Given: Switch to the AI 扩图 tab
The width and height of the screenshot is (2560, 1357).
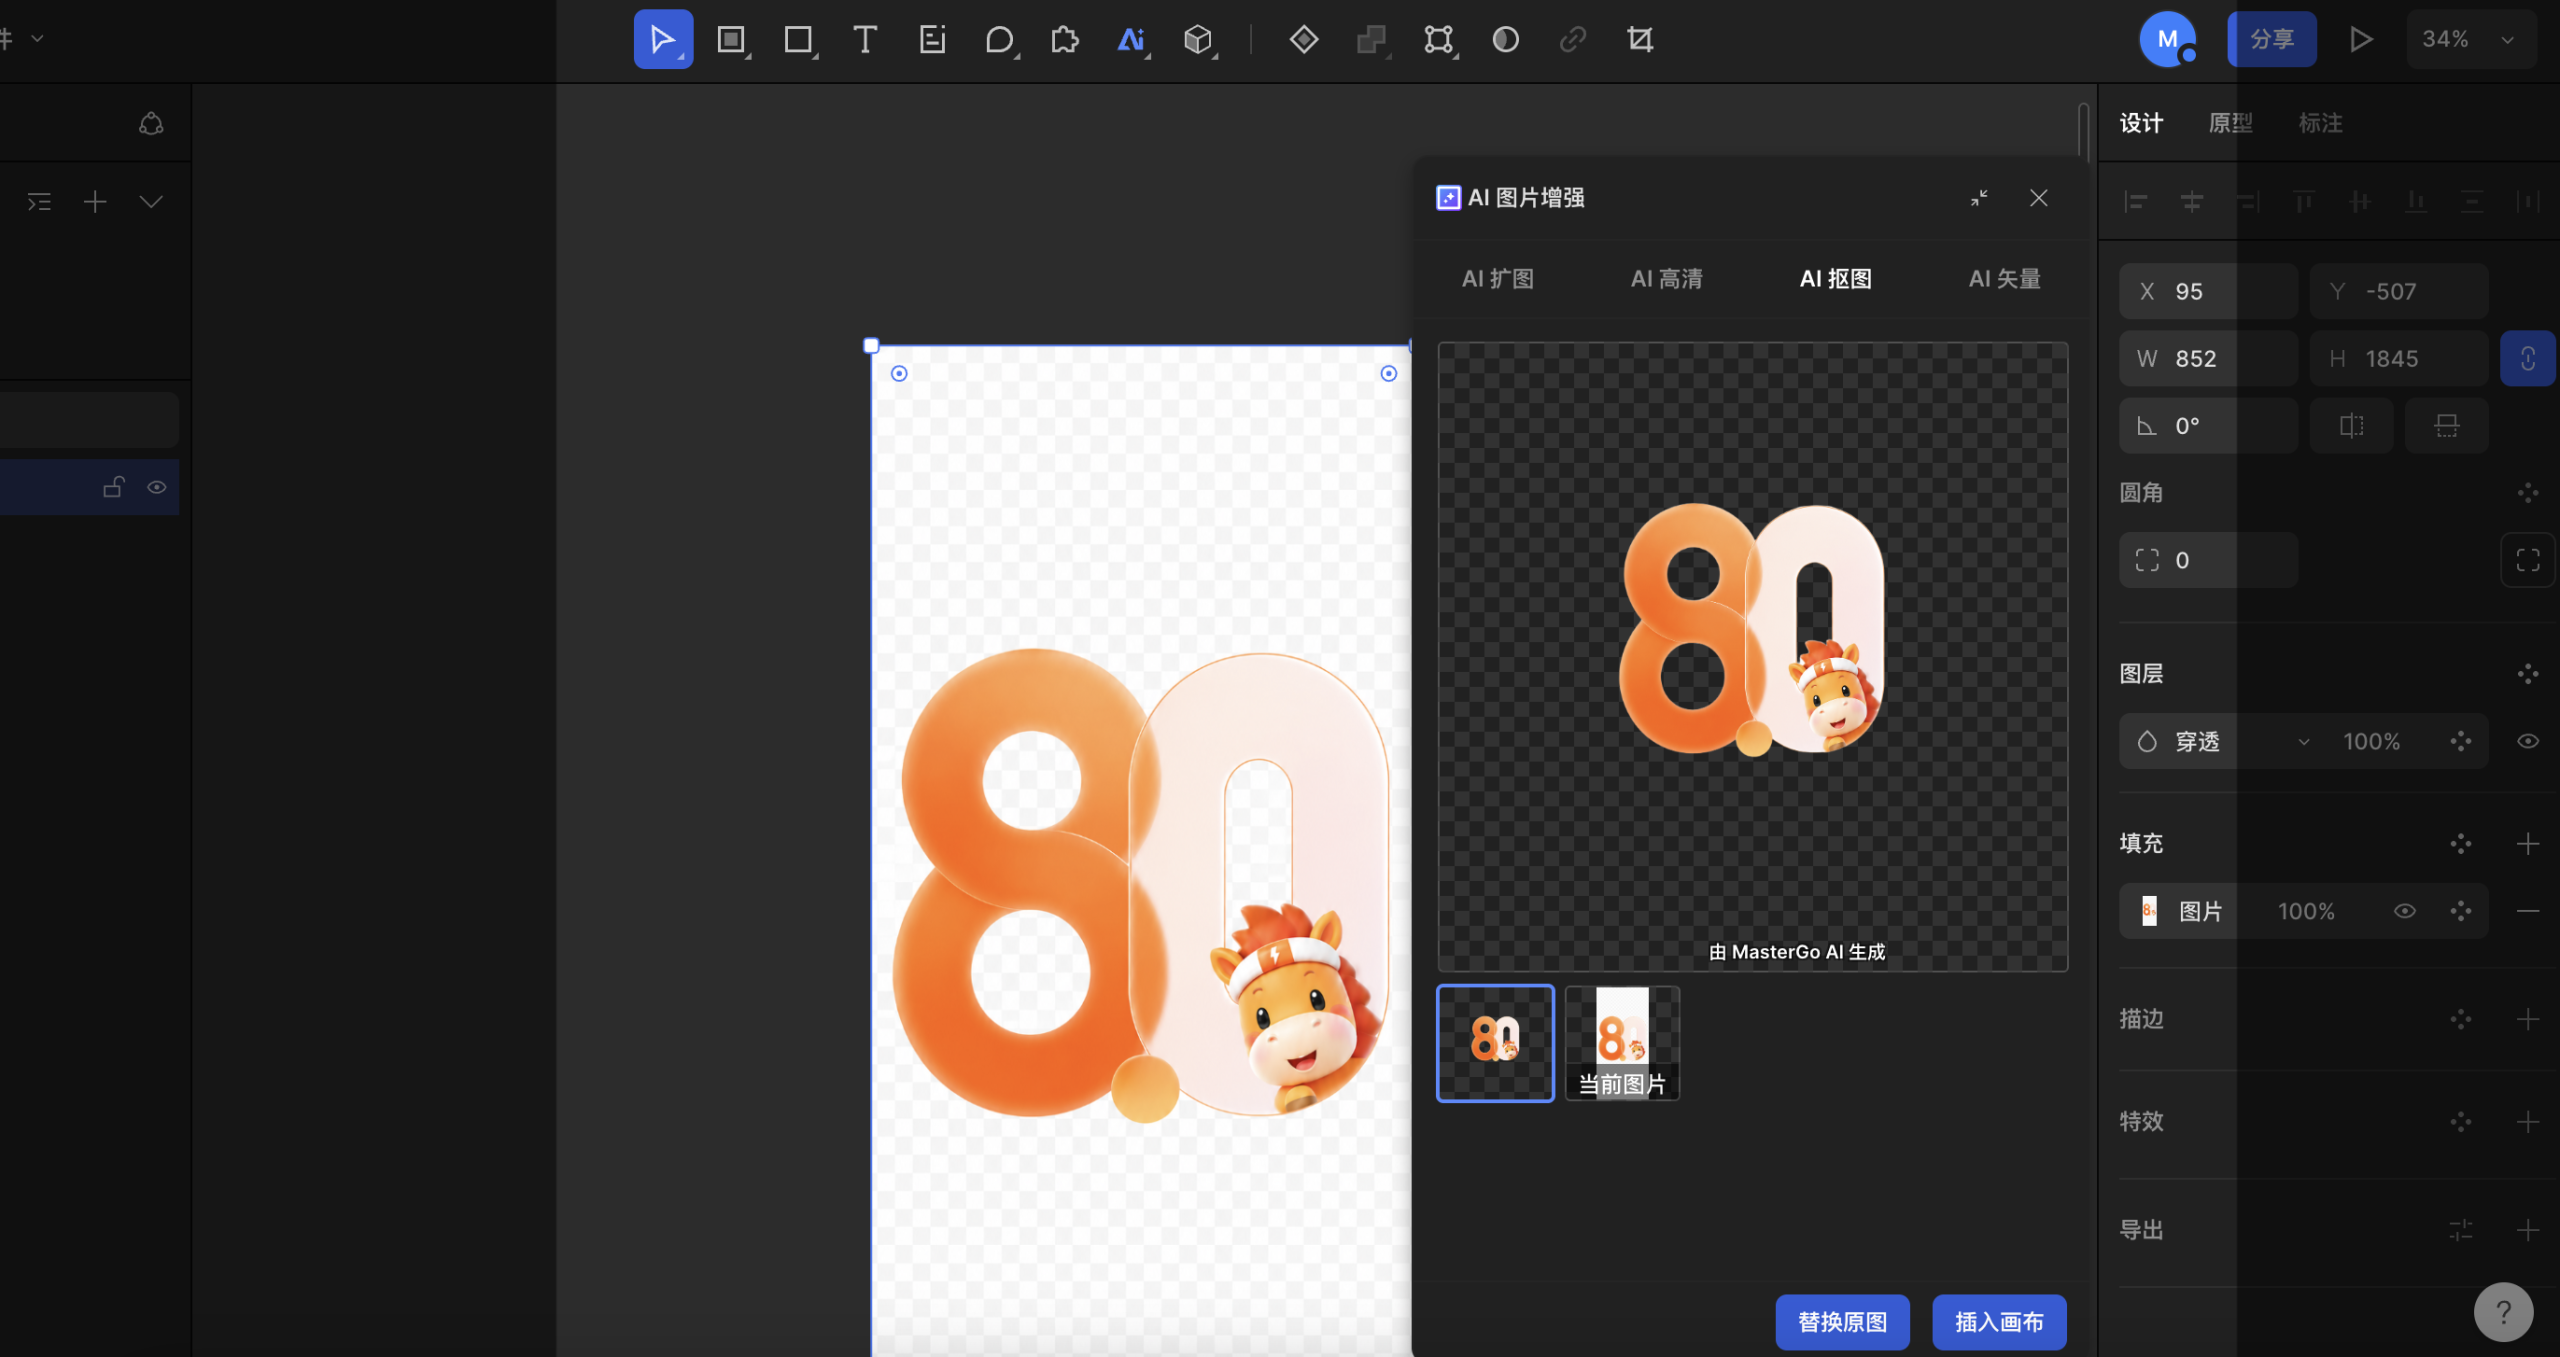Looking at the screenshot, I should coord(1498,279).
